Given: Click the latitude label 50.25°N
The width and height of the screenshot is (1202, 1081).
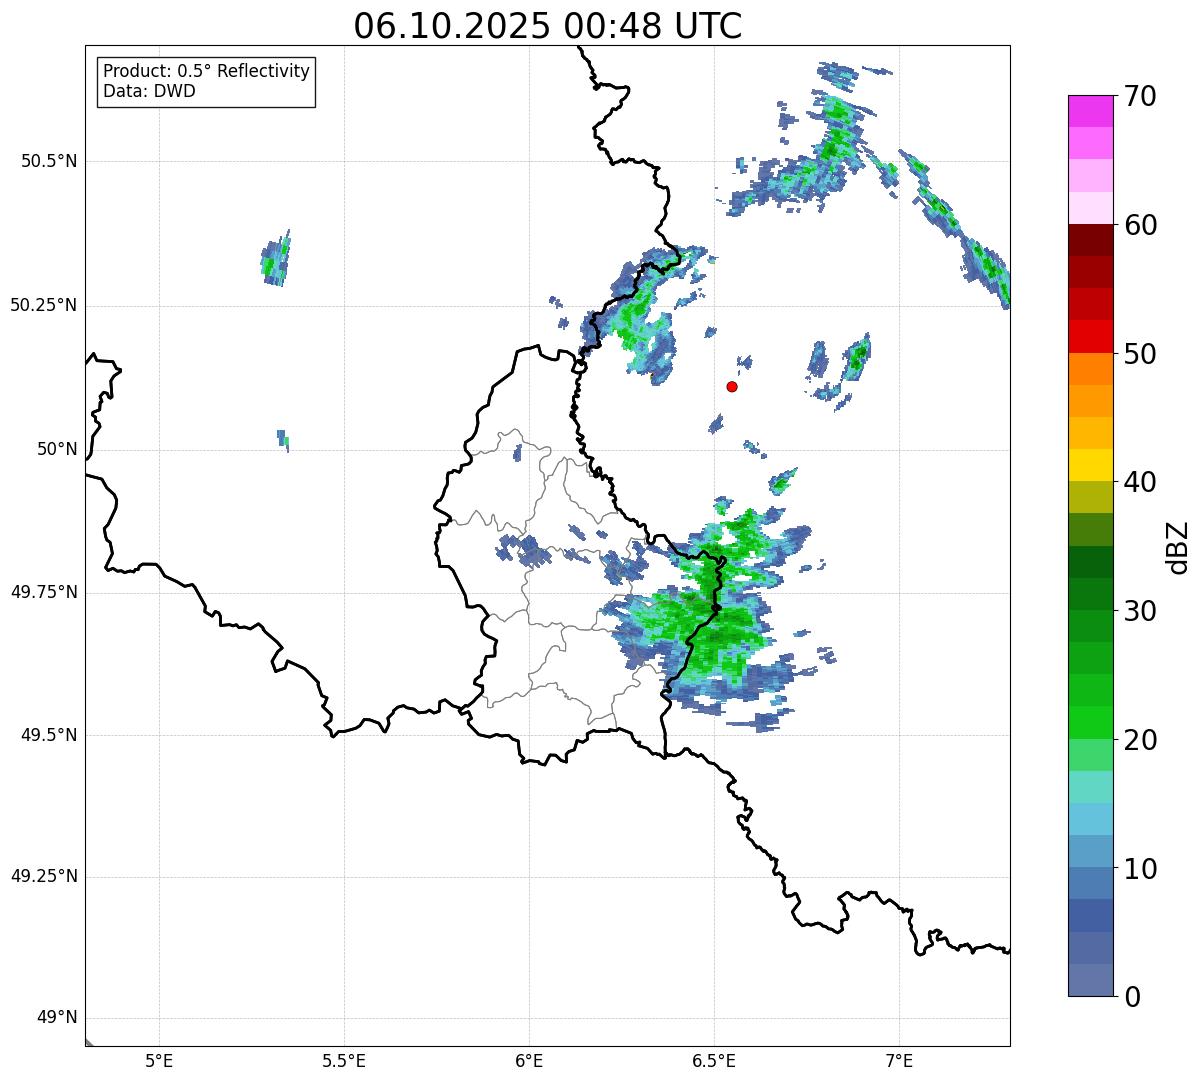Looking at the screenshot, I should 44,305.
